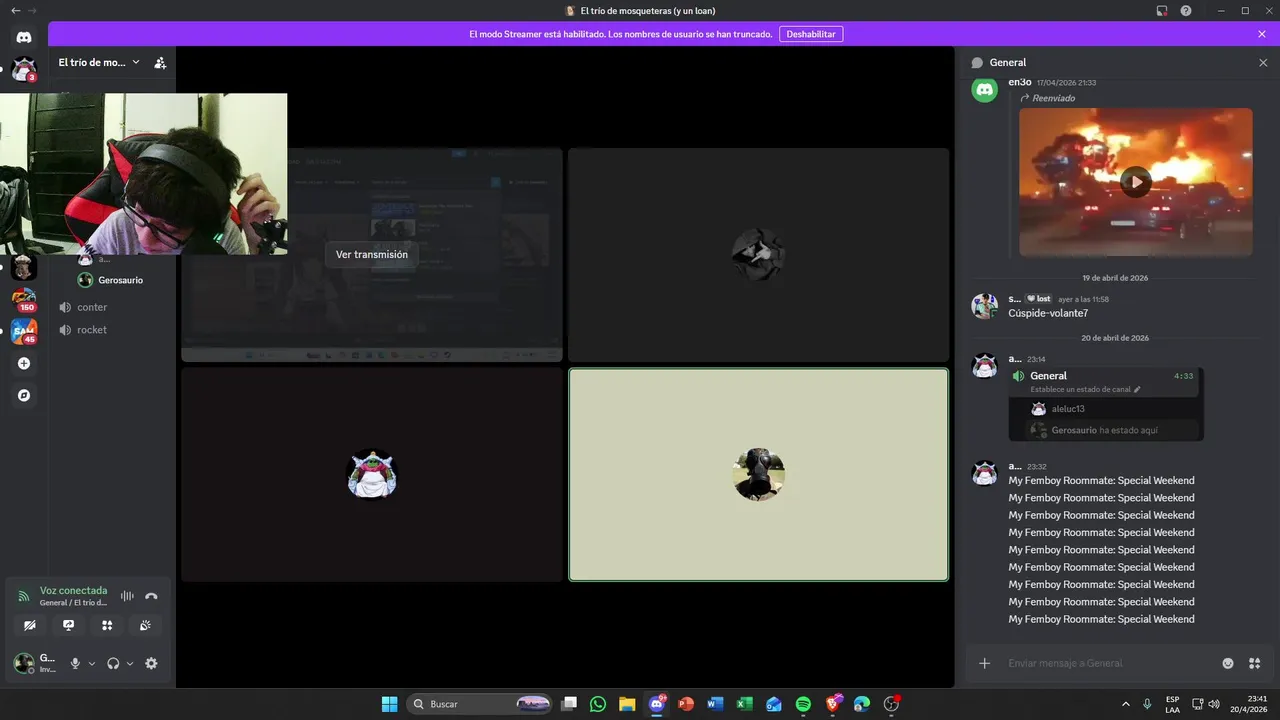Navigate back with title bar arrow
Screen dimensions: 1280x720
(x=15, y=10)
